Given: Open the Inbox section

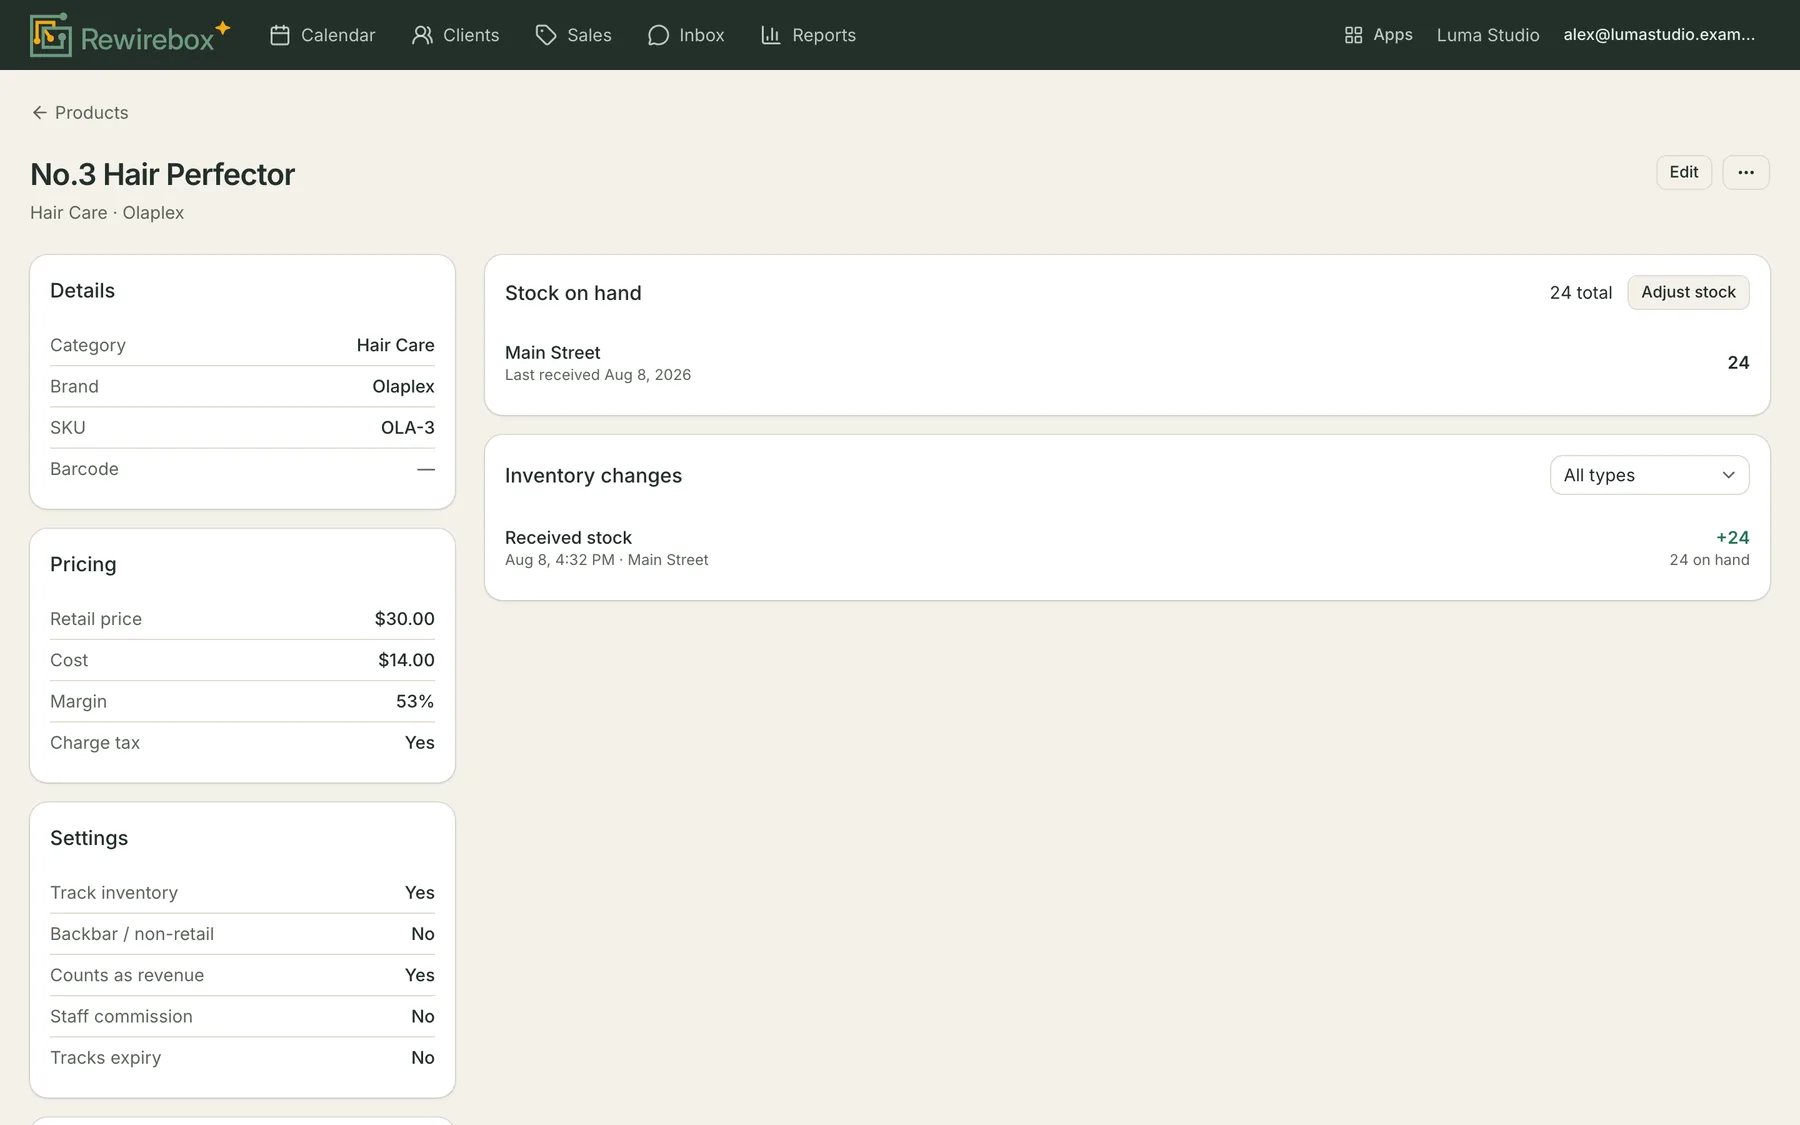Looking at the screenshot, I should (686, 35).
